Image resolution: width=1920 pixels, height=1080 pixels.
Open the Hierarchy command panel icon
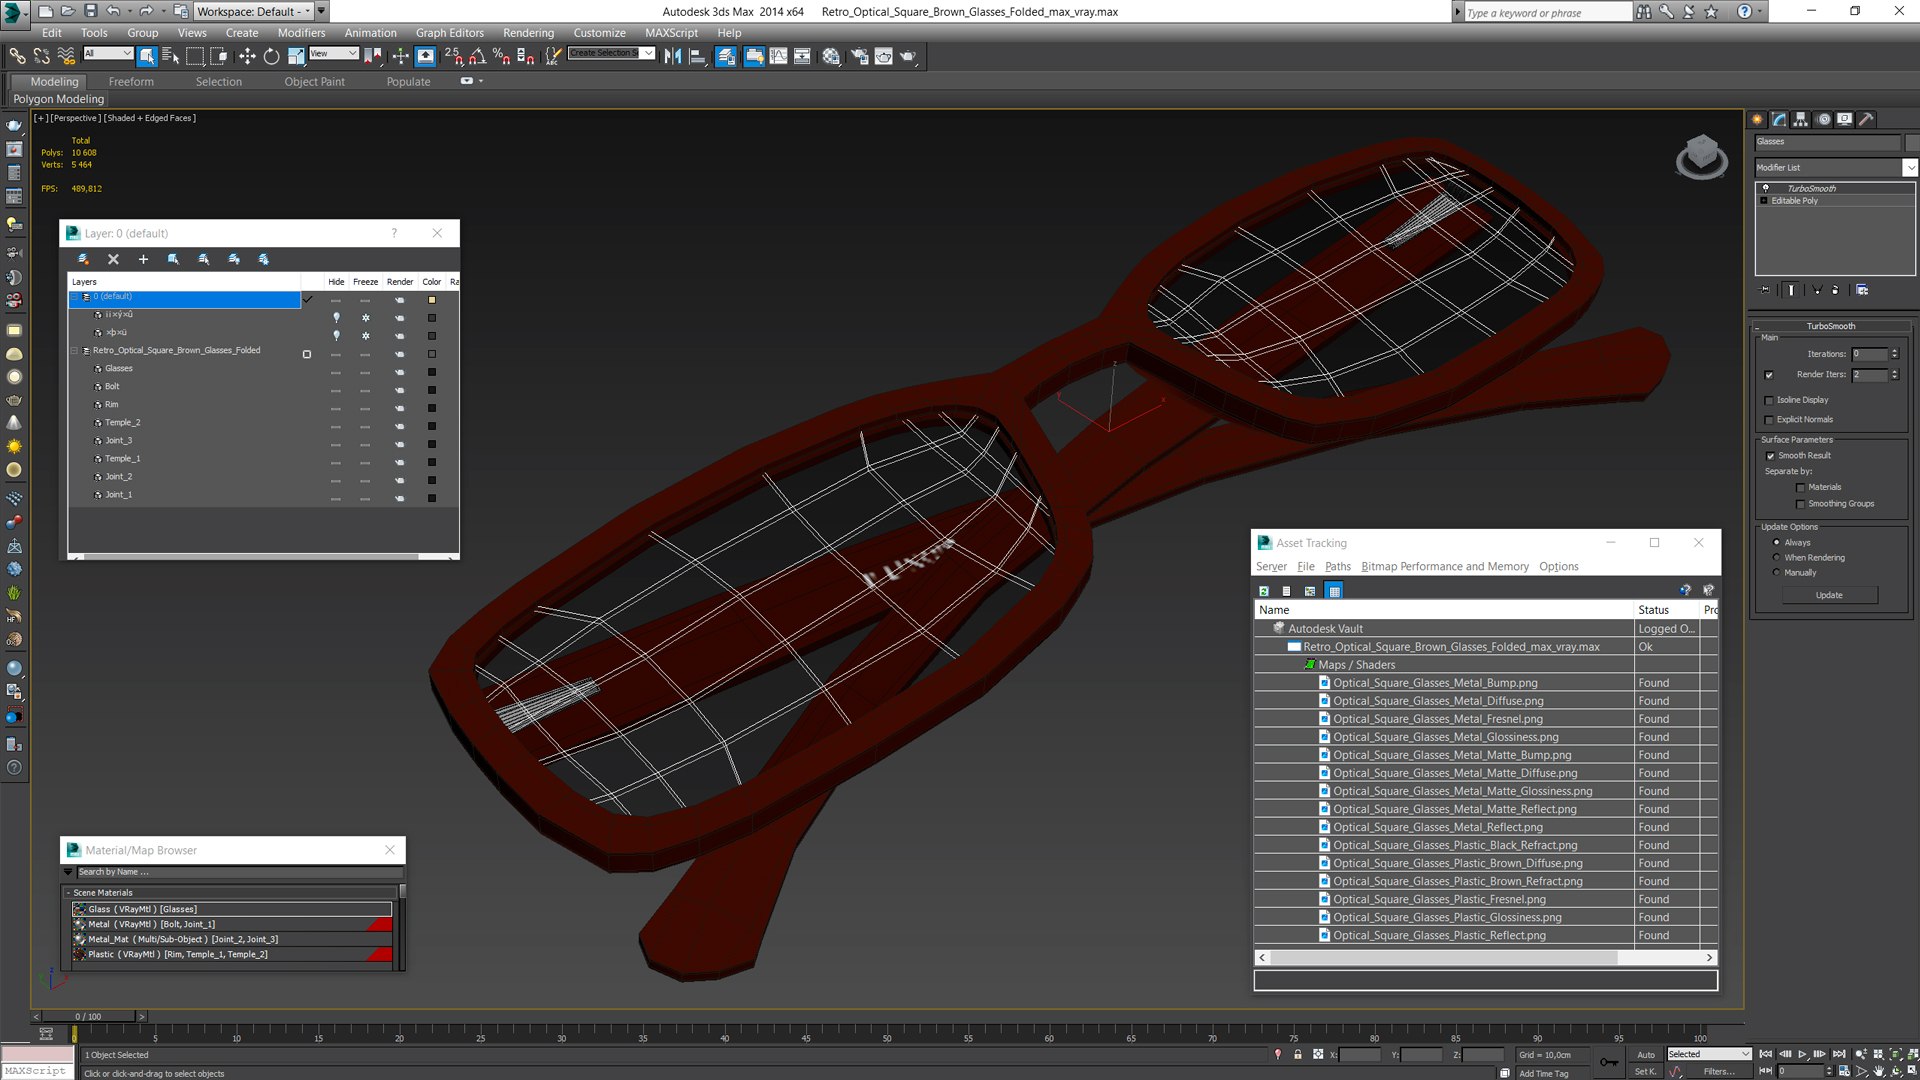[x=1801, y=119]
